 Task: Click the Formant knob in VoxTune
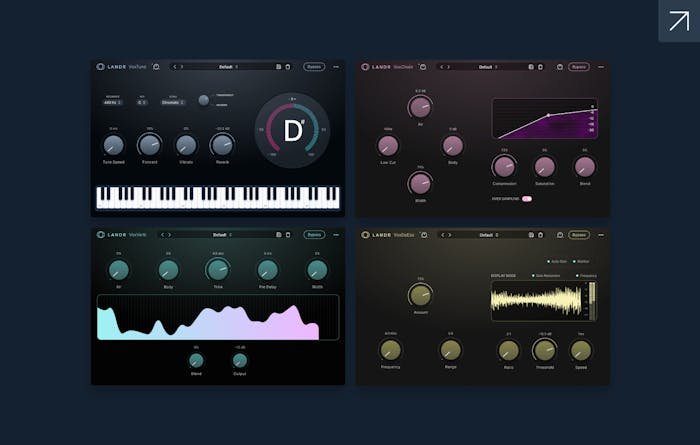(x=150, y=145)
